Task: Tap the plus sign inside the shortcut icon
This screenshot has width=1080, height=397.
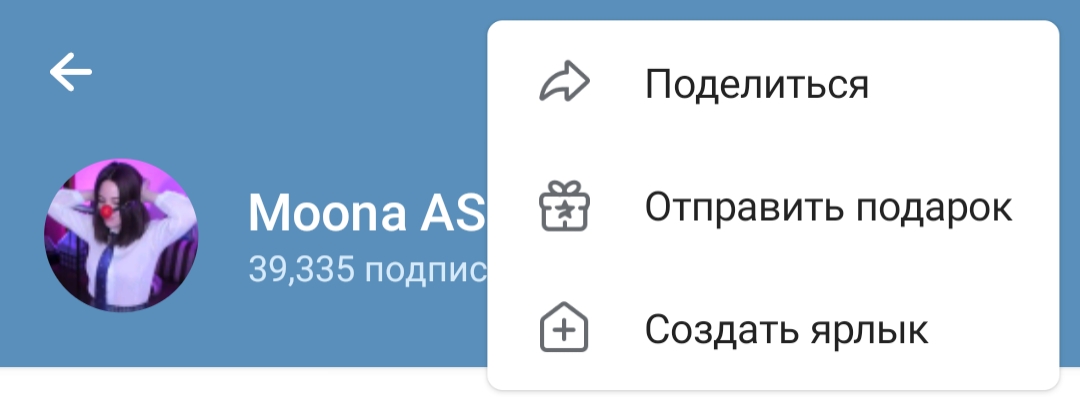Action: coord(564,332)
